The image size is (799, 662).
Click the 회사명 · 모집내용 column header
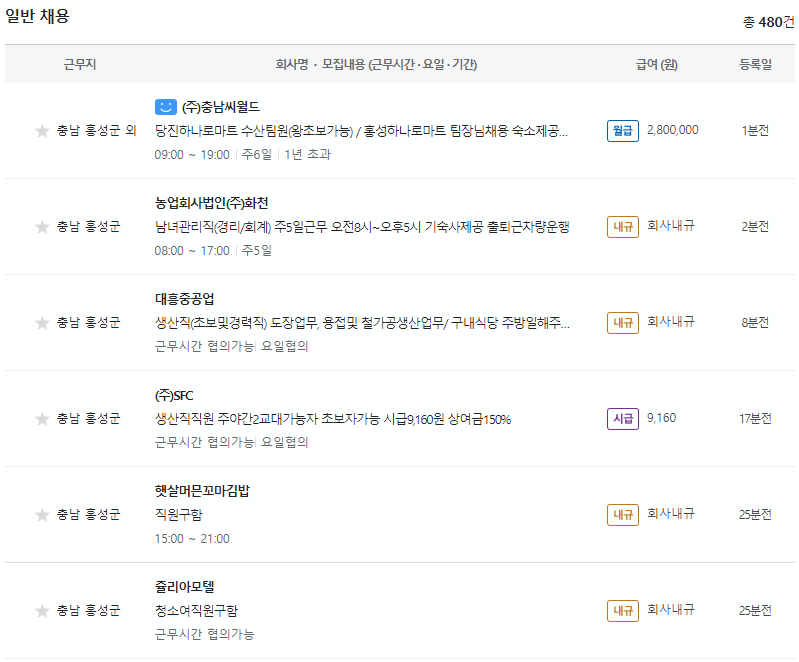coord(376,65)
